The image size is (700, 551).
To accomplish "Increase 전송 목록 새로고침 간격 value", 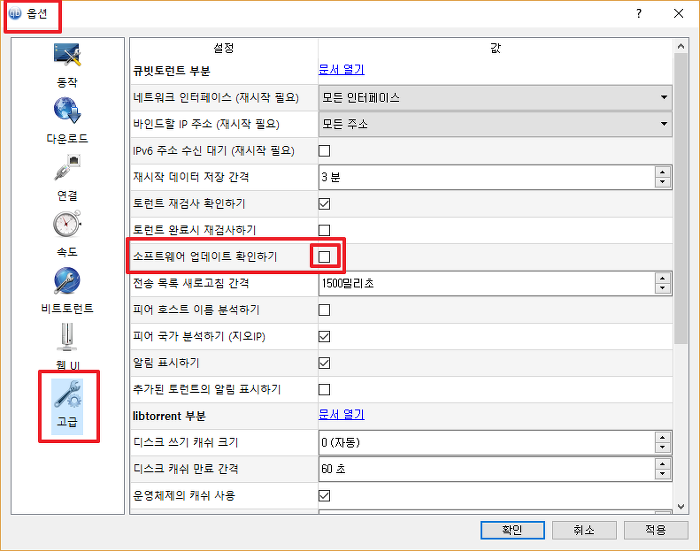I will [x=663, y=278].
